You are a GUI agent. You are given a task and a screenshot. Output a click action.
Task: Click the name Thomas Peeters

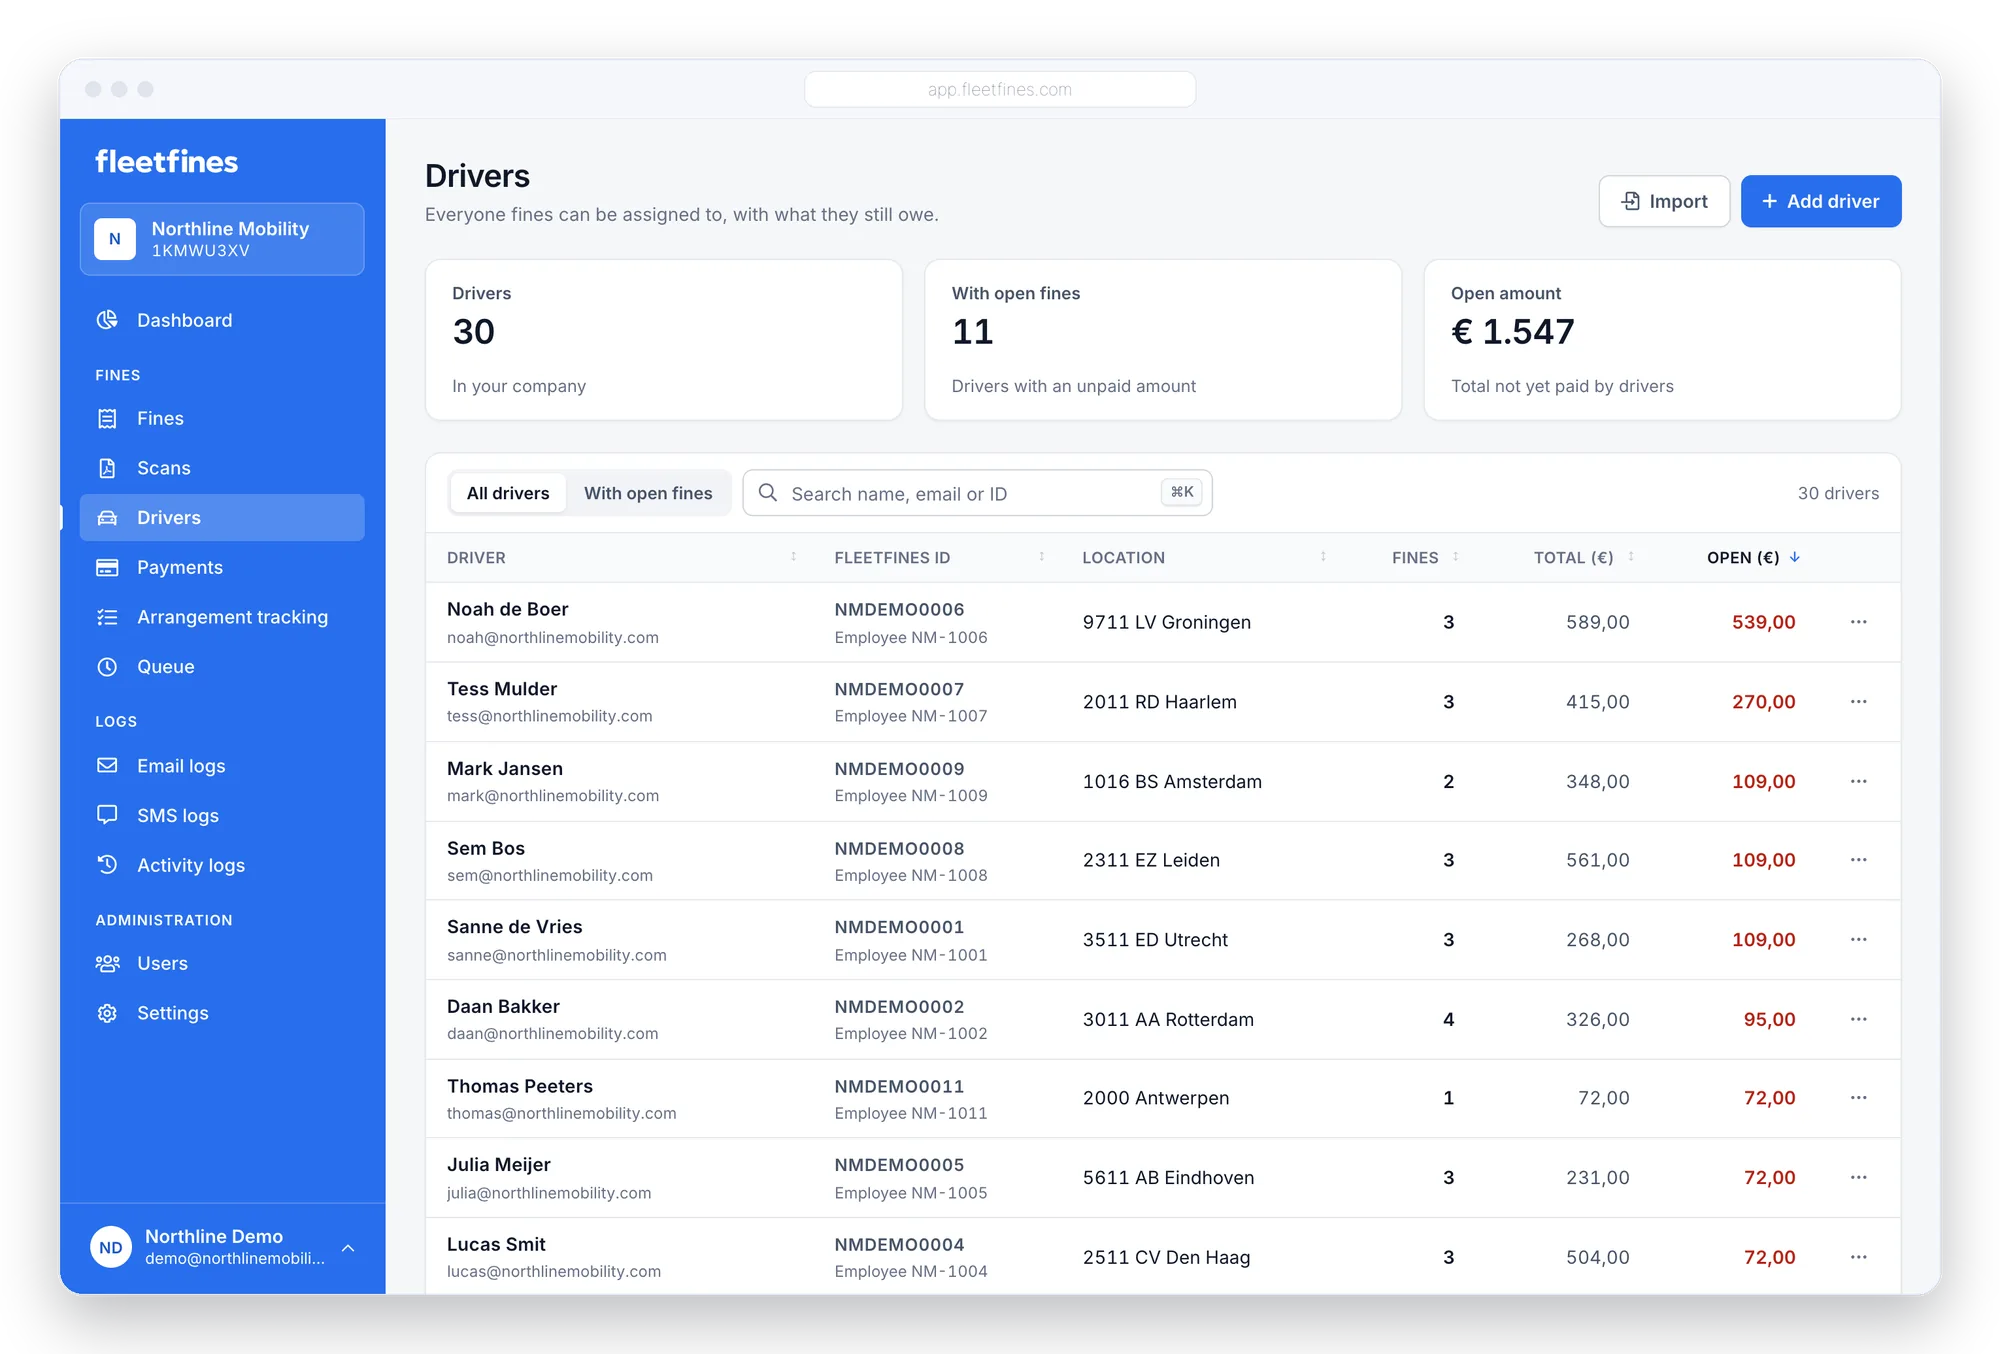[x=520, y=1086]
